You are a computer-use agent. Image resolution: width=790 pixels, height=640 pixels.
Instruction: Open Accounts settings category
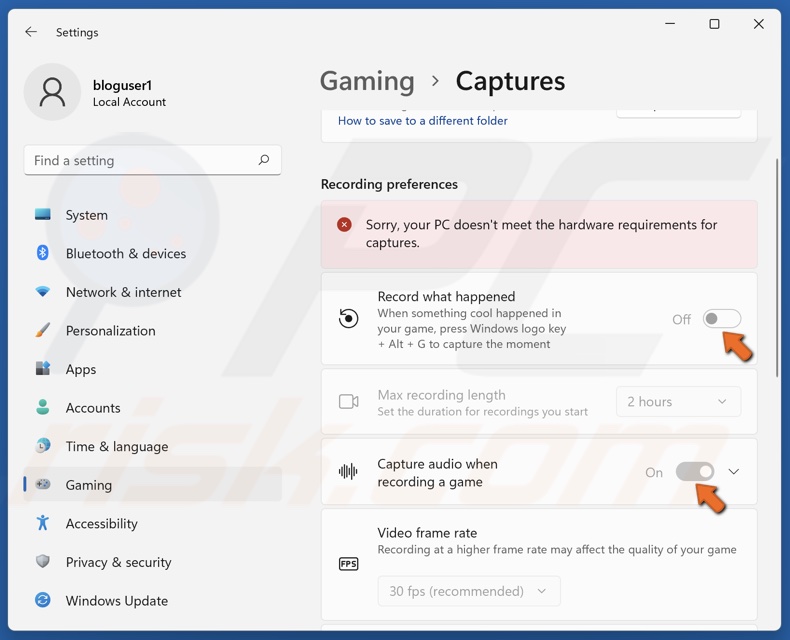[152, 407]
